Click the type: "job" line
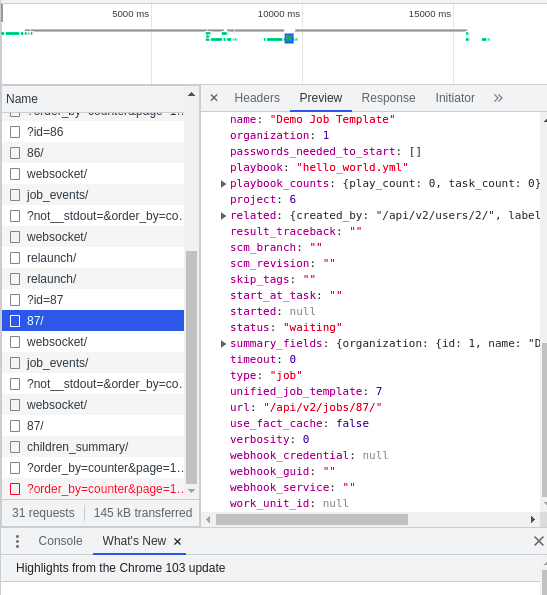The width and height of the screenshot is (547, 595). [x=266, y=376]
